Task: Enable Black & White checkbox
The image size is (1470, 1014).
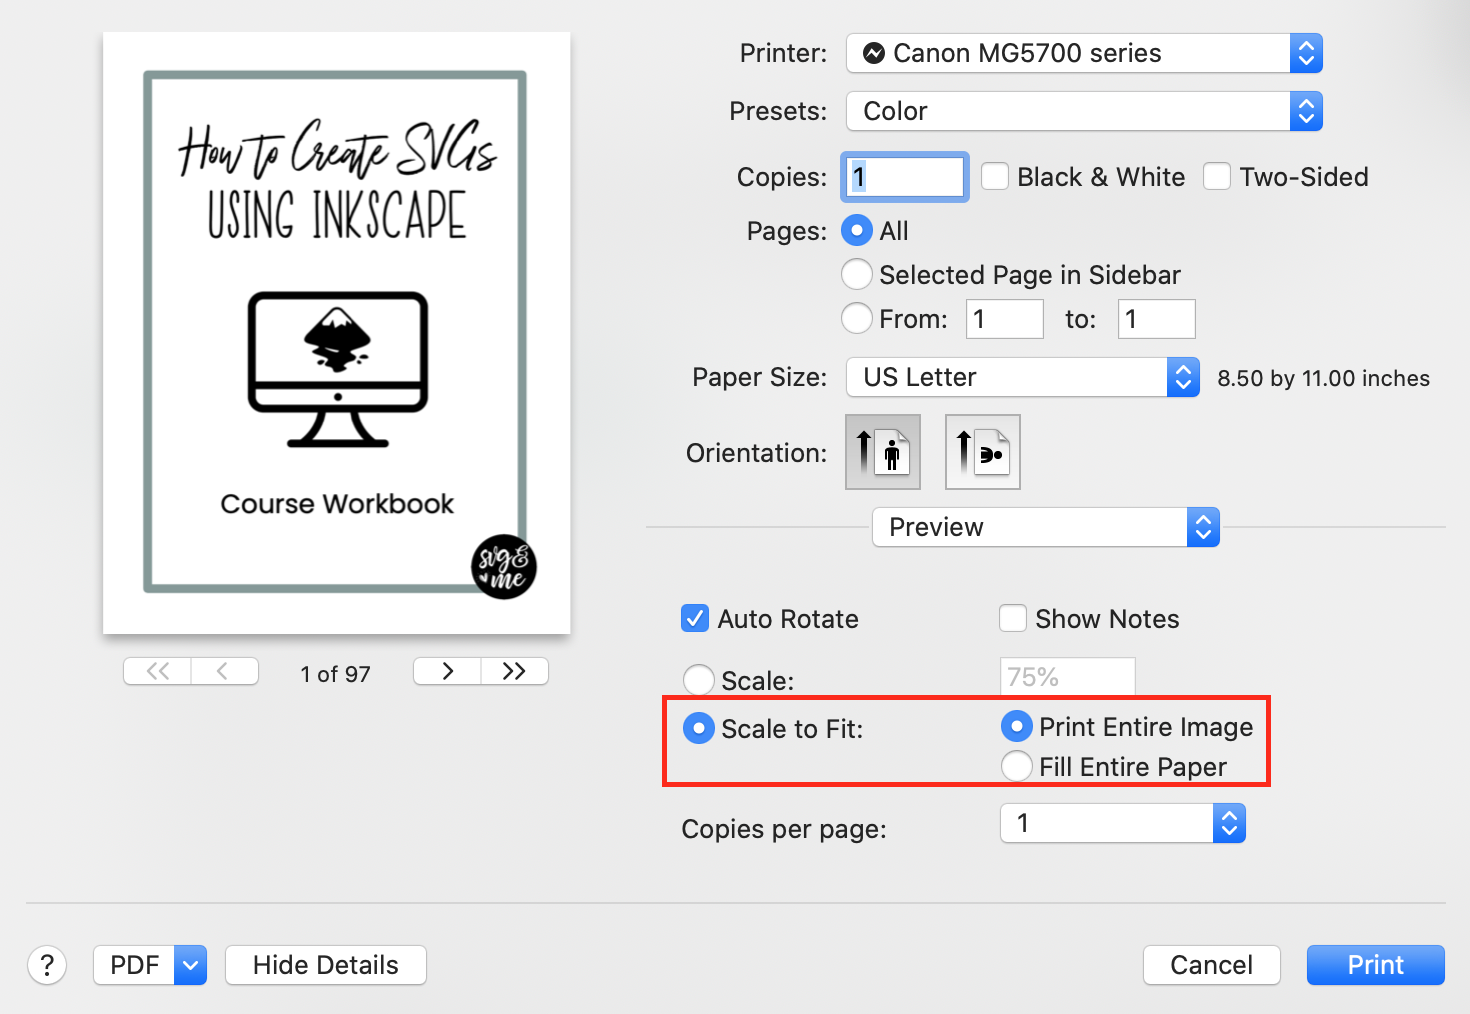Action: 995,177
